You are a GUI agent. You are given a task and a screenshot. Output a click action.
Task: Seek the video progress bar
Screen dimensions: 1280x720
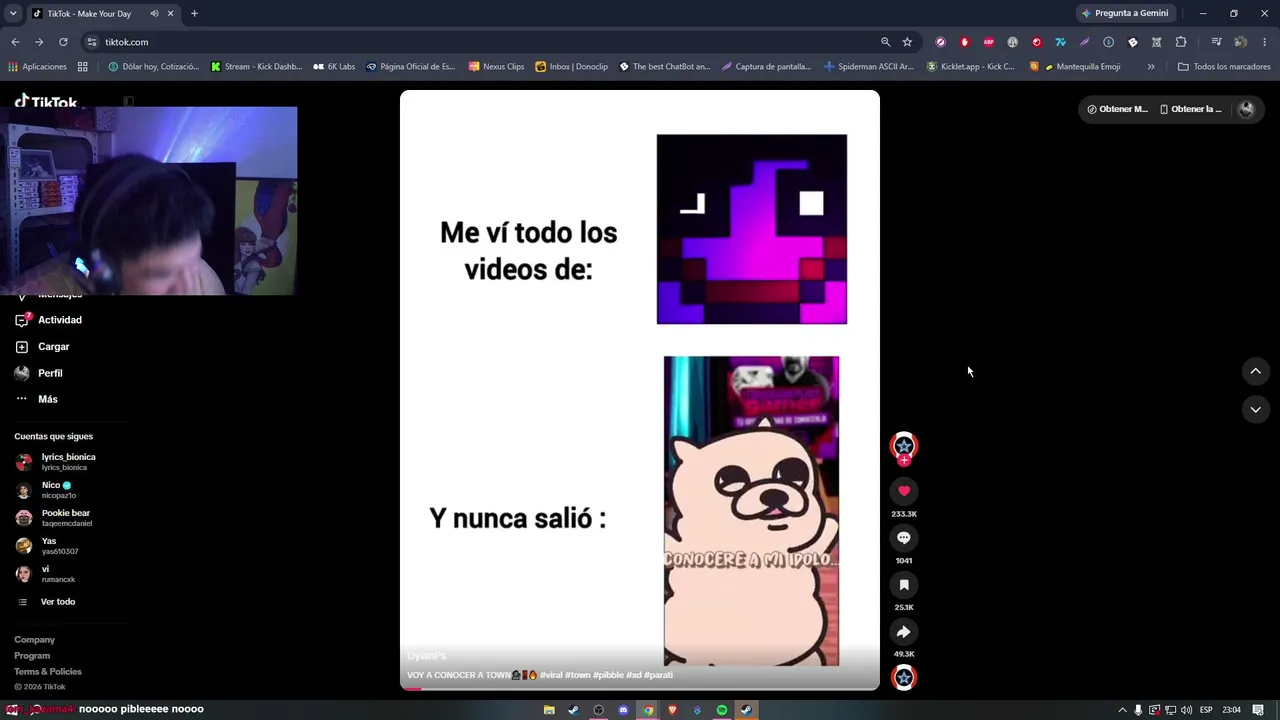pyautogui.click(x=640, y=688)
